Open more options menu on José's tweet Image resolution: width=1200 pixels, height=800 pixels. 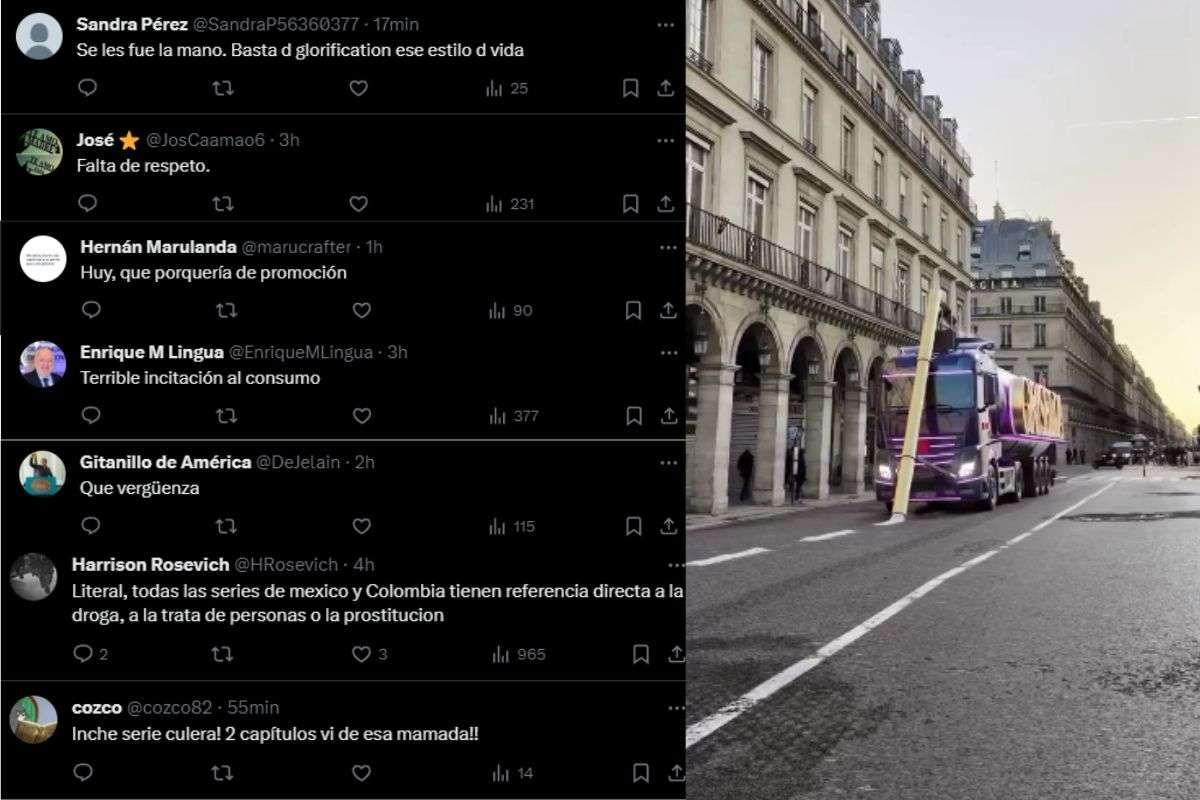pyautogui.click(x=666, y=140)
